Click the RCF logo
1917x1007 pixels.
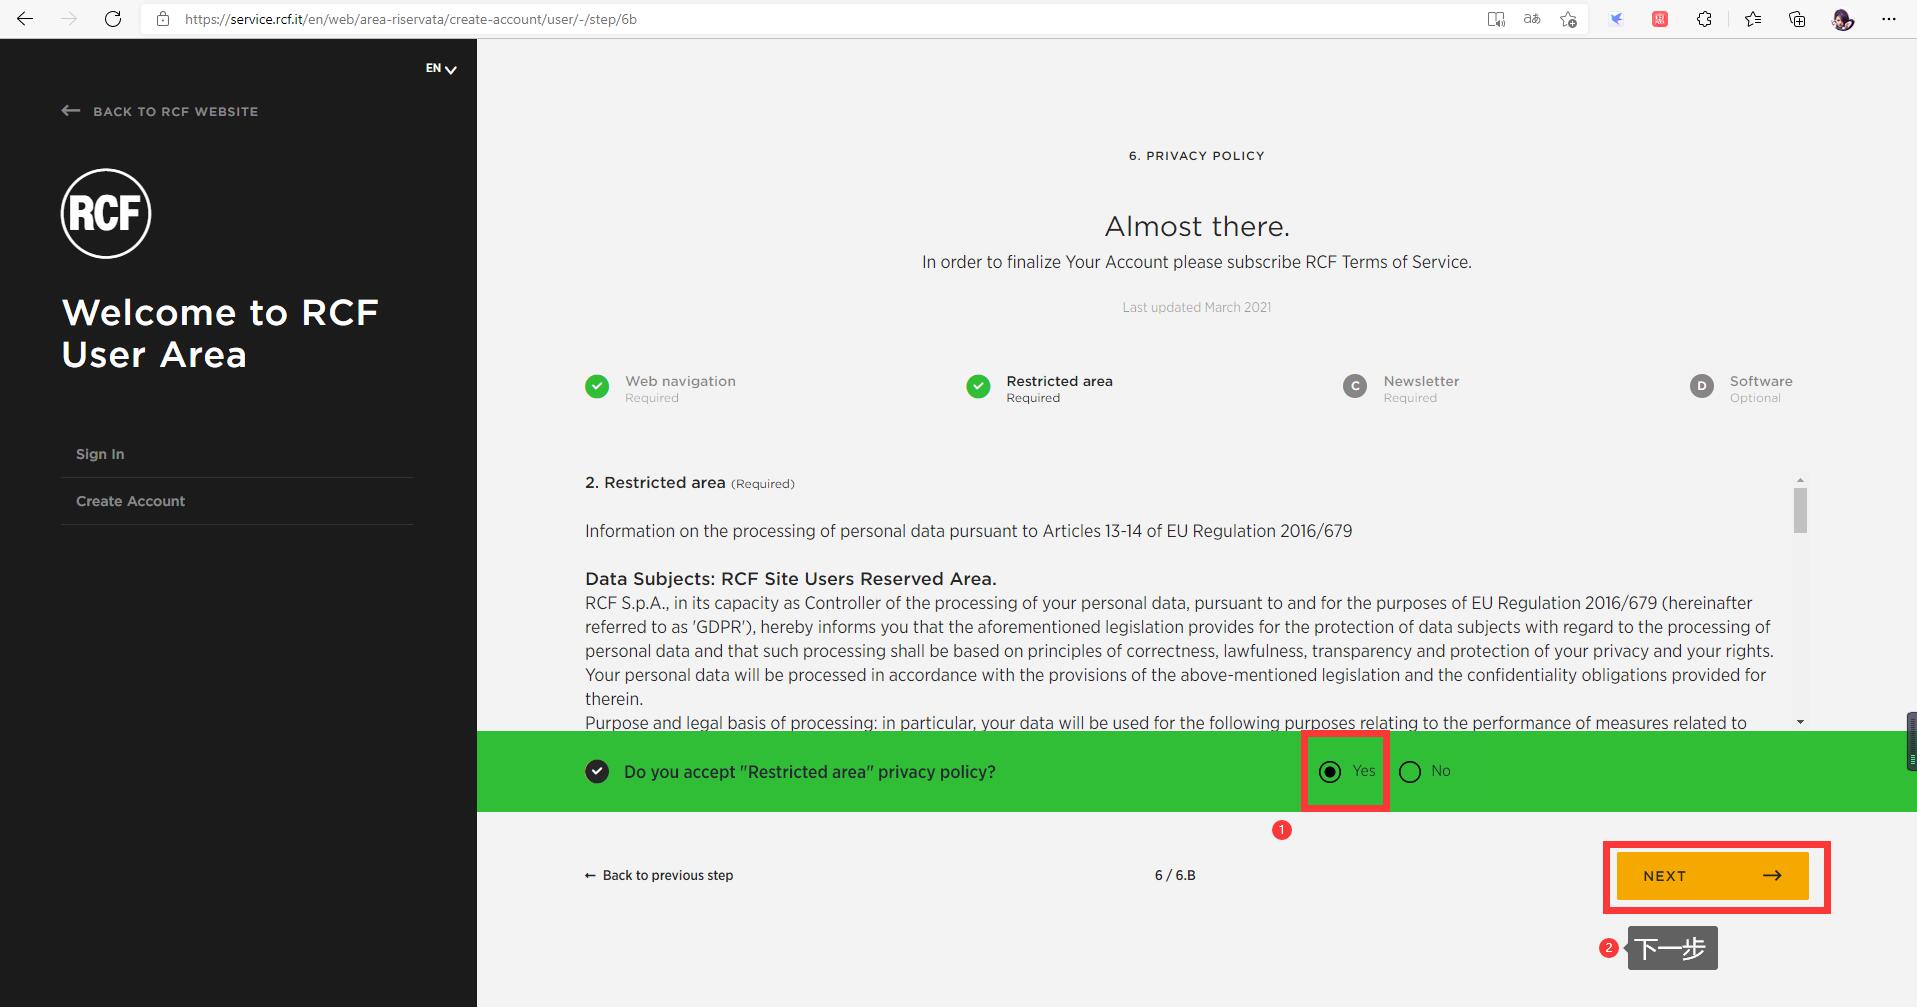(x=106, y=213)
